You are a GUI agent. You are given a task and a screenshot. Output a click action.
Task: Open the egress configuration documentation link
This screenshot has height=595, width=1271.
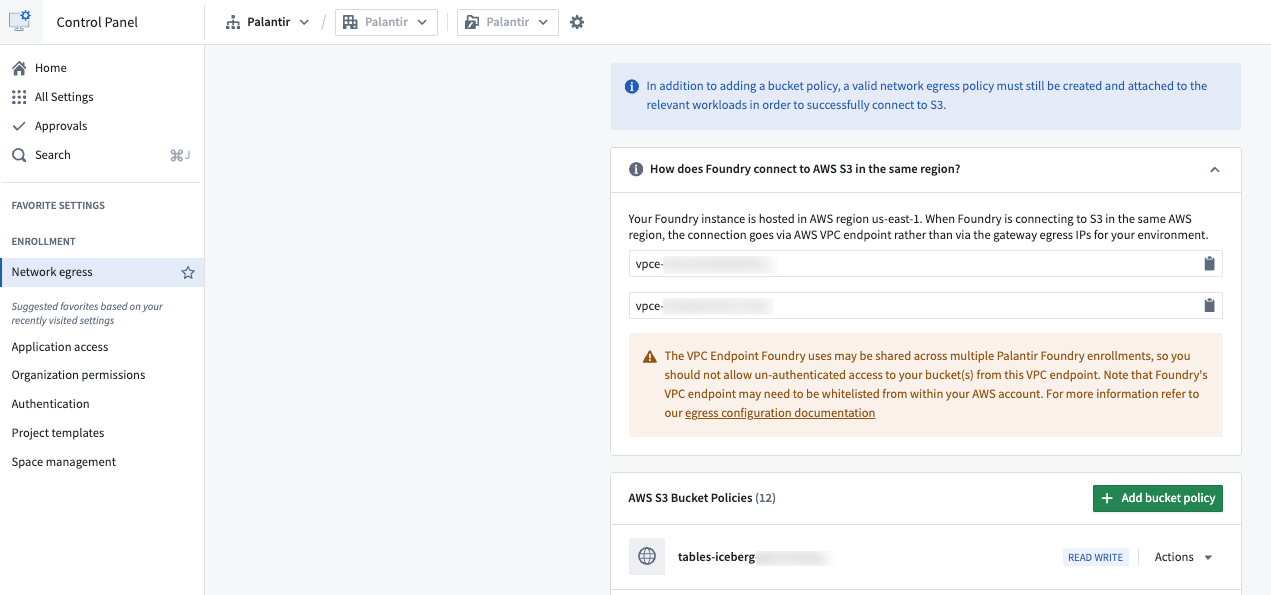coord(780,413)
